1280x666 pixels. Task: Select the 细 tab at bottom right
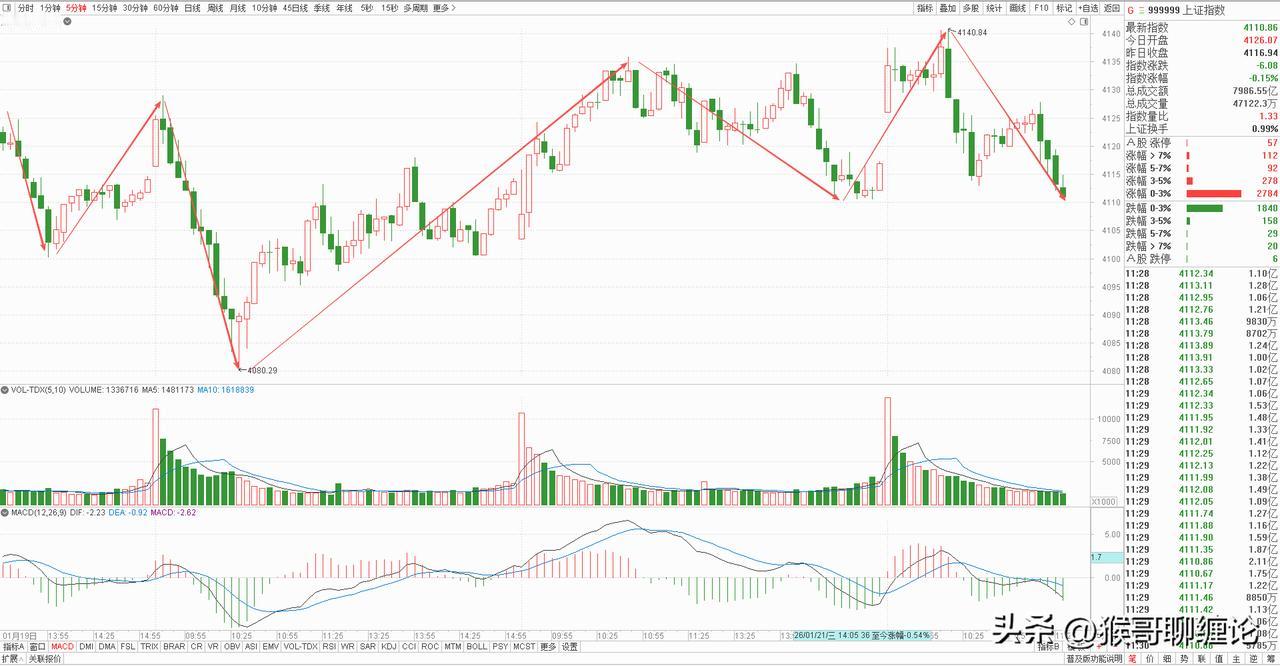pos(1167,659)
